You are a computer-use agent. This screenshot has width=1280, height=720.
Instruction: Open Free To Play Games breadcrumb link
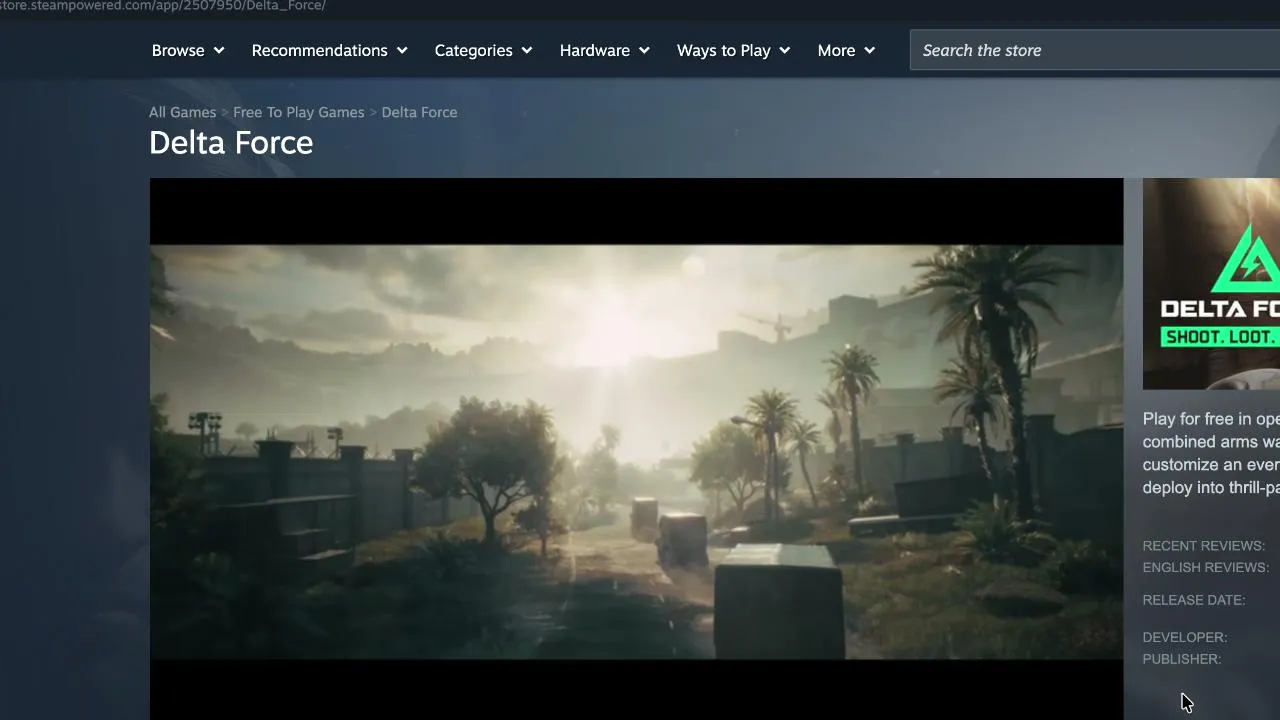tap(299, 112)
